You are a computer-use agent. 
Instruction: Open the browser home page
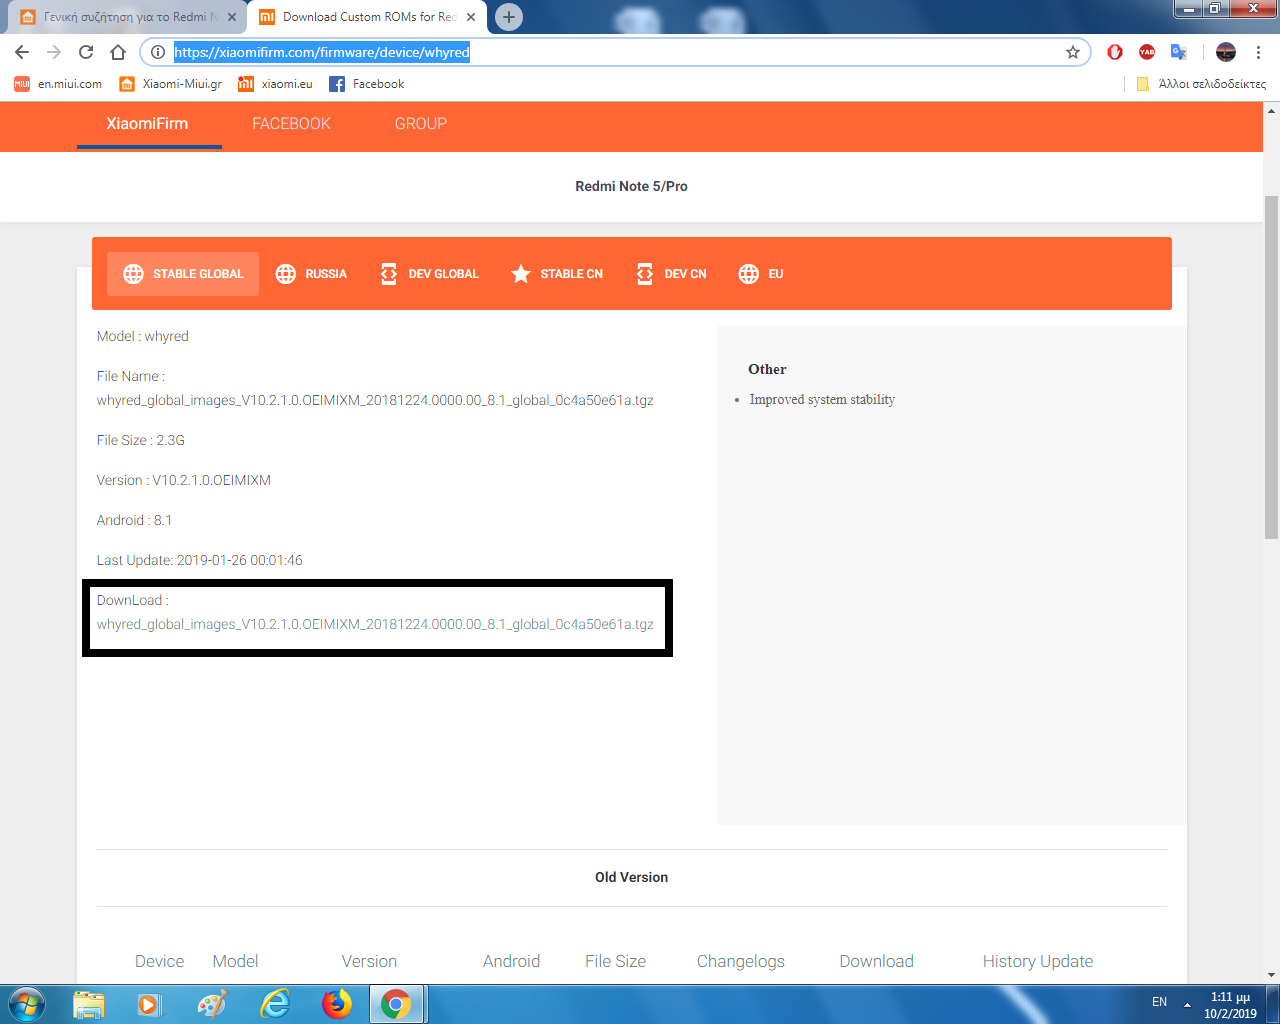pyautogui.click(x=118, y=52)
